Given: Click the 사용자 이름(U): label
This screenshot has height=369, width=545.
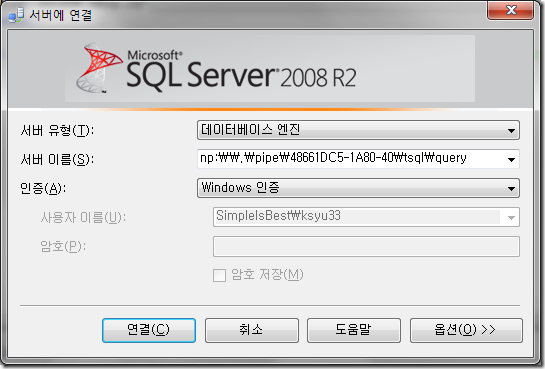Looking at the screenshot, I should point(83,218).
